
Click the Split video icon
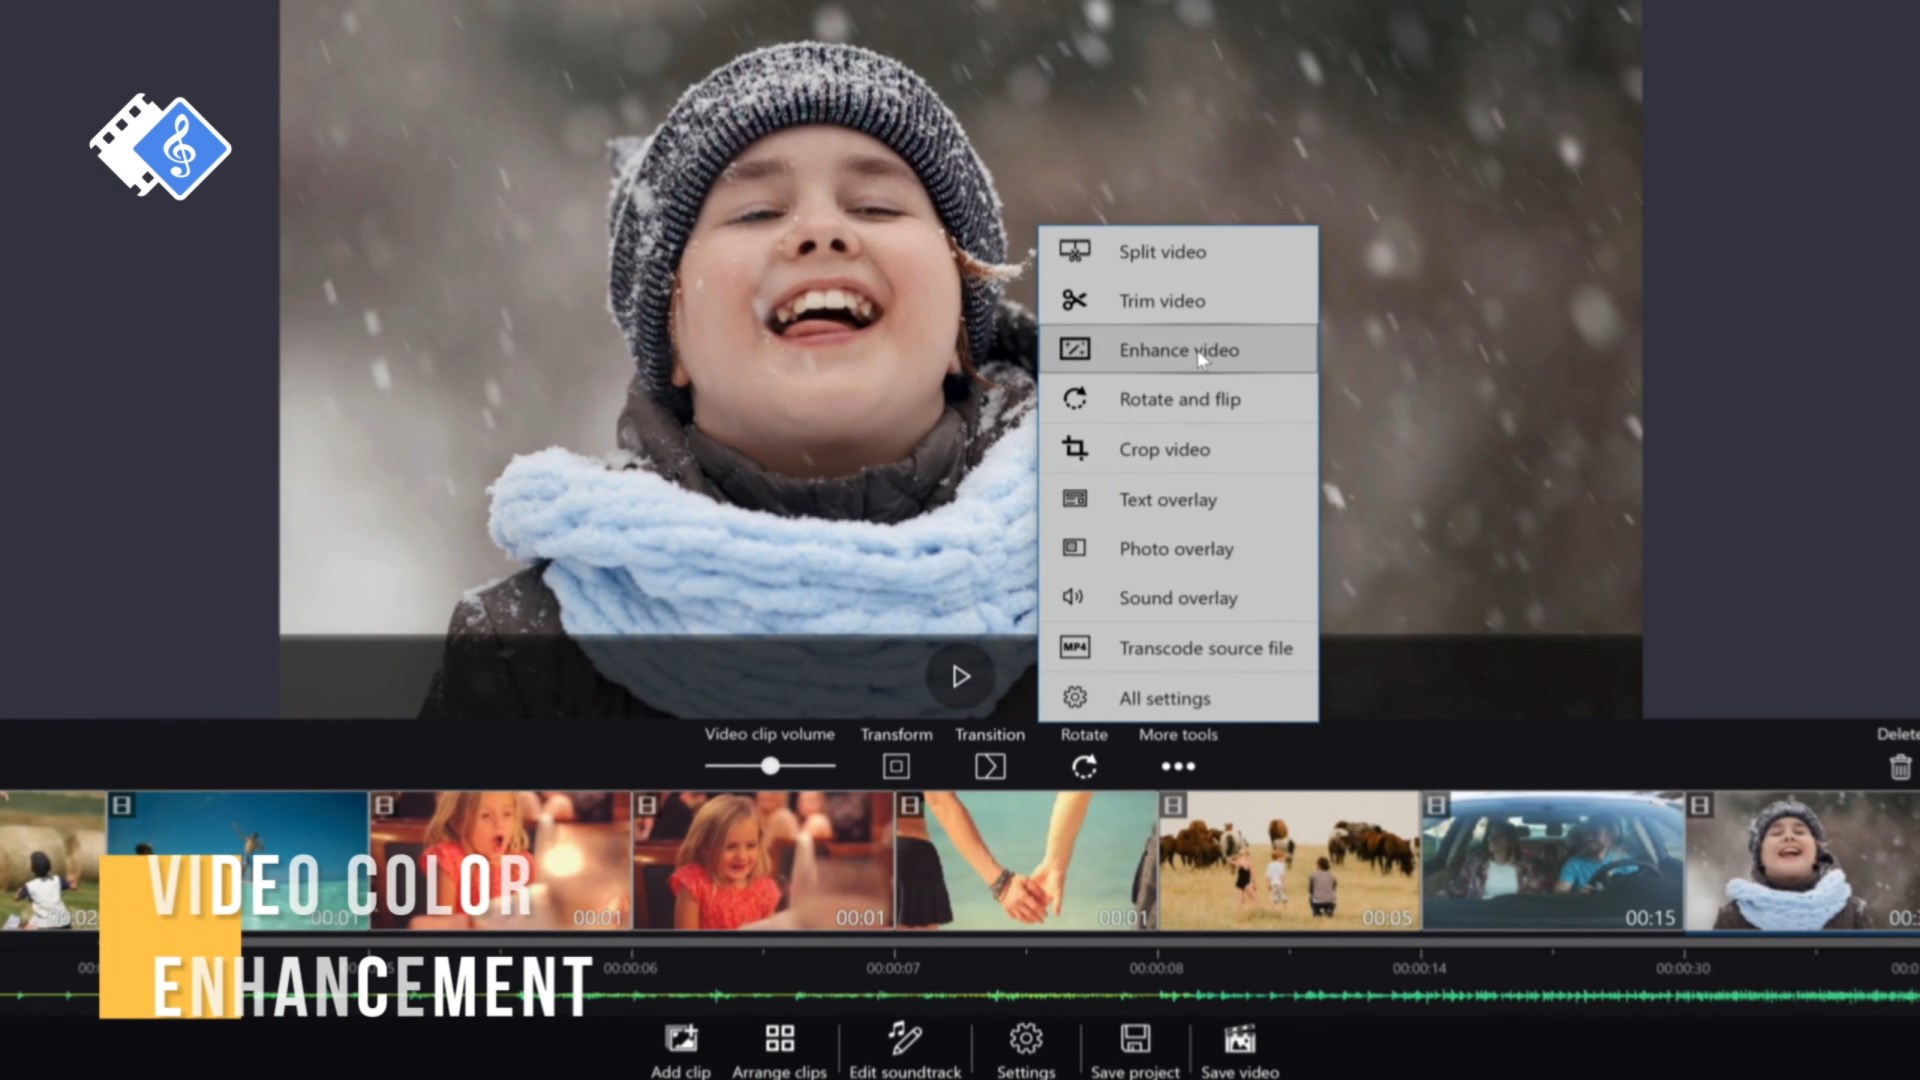(x=1075, y=252)
